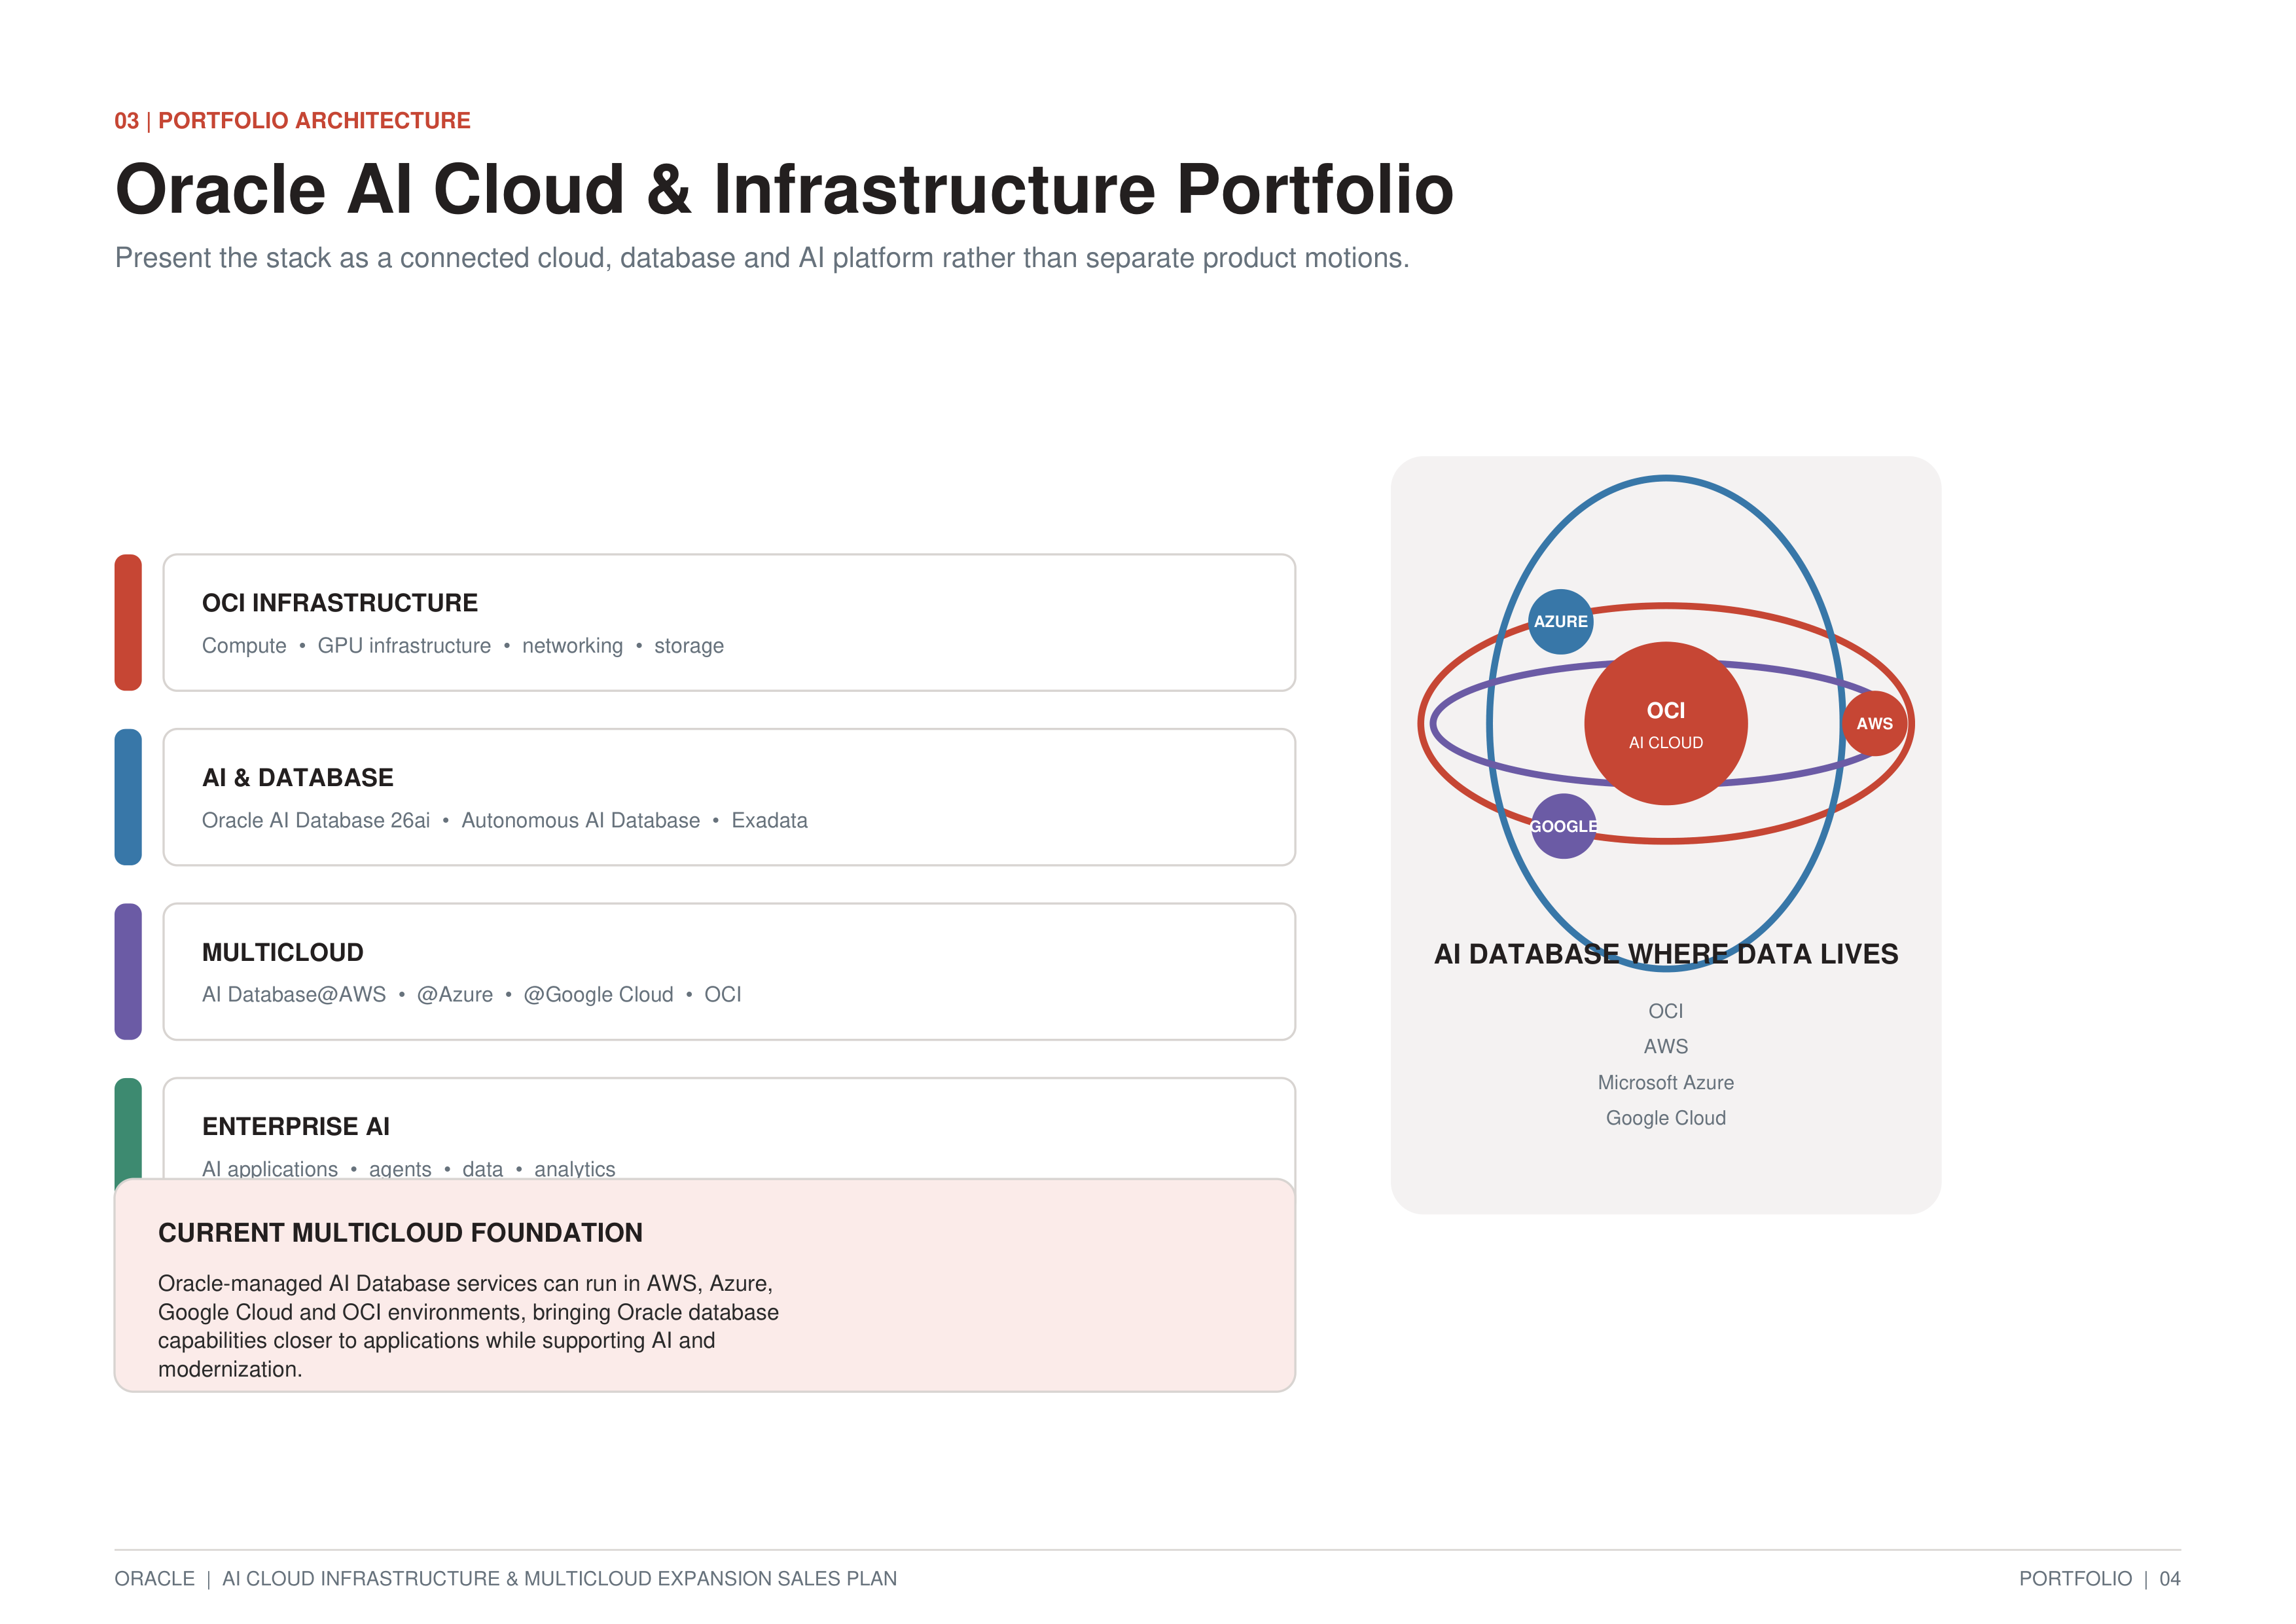Image resolution: width=2296 pixels, height=1624 pixels.
Task: Click 'Microsoft Azure' in the list below the diagram
Action: click(1666, 1082)
